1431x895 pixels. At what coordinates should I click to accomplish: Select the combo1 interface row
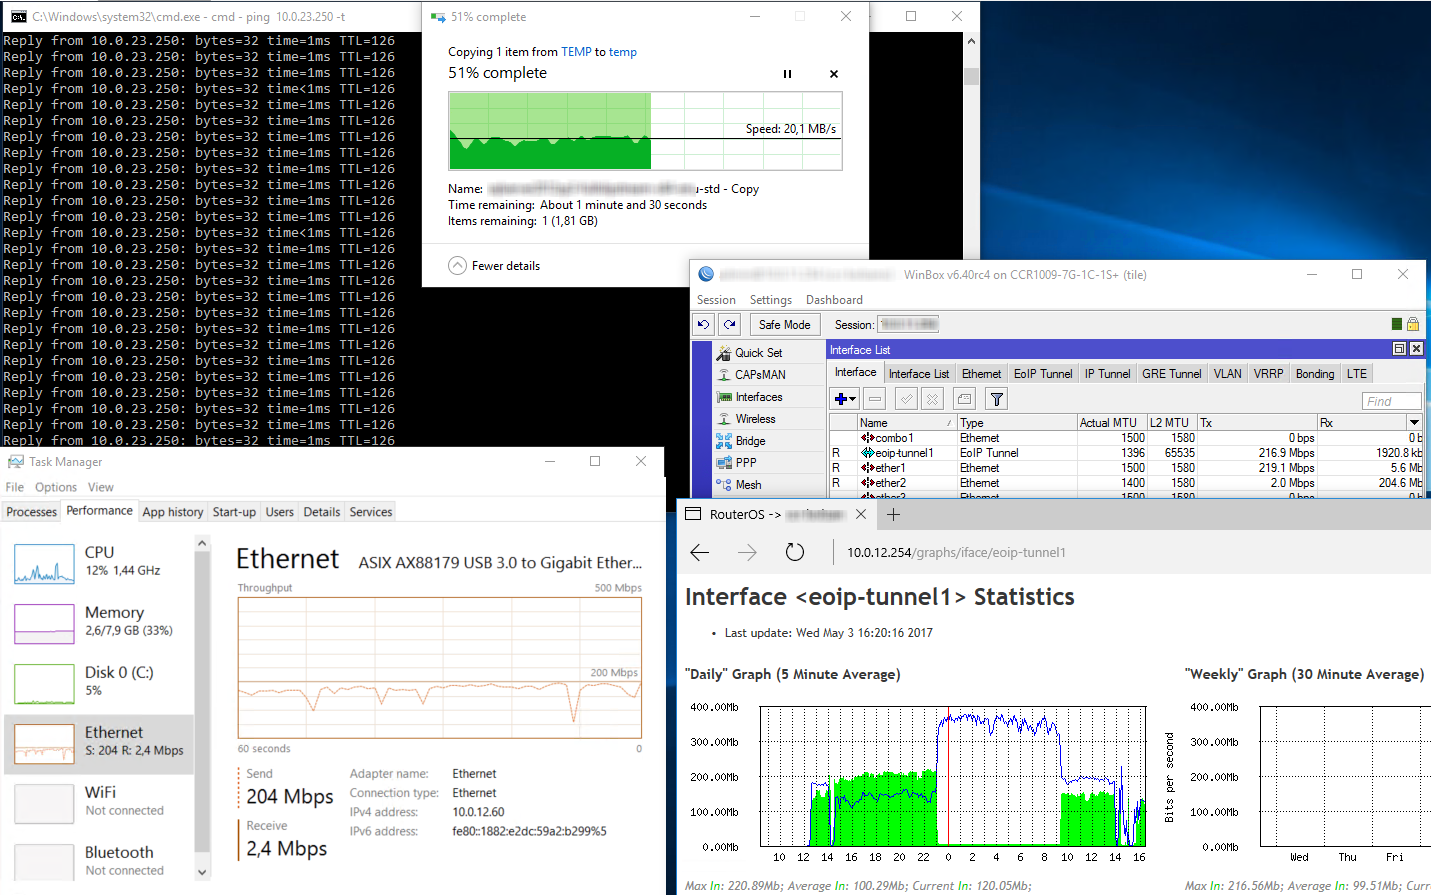pos(1126,438)
